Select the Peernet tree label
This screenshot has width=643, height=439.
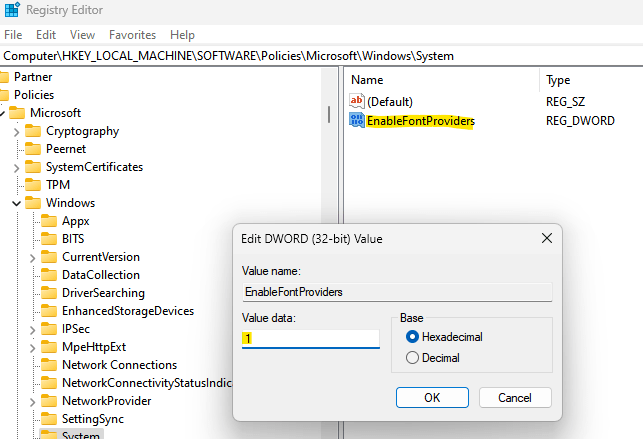coord(66,149)
